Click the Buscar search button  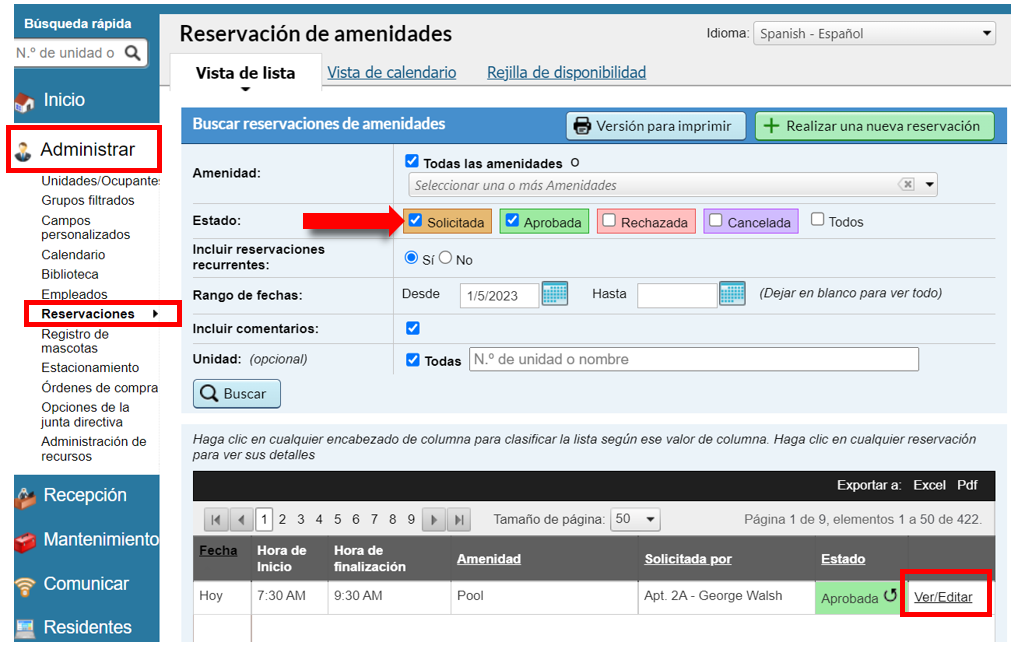click(x=237, y=393)
